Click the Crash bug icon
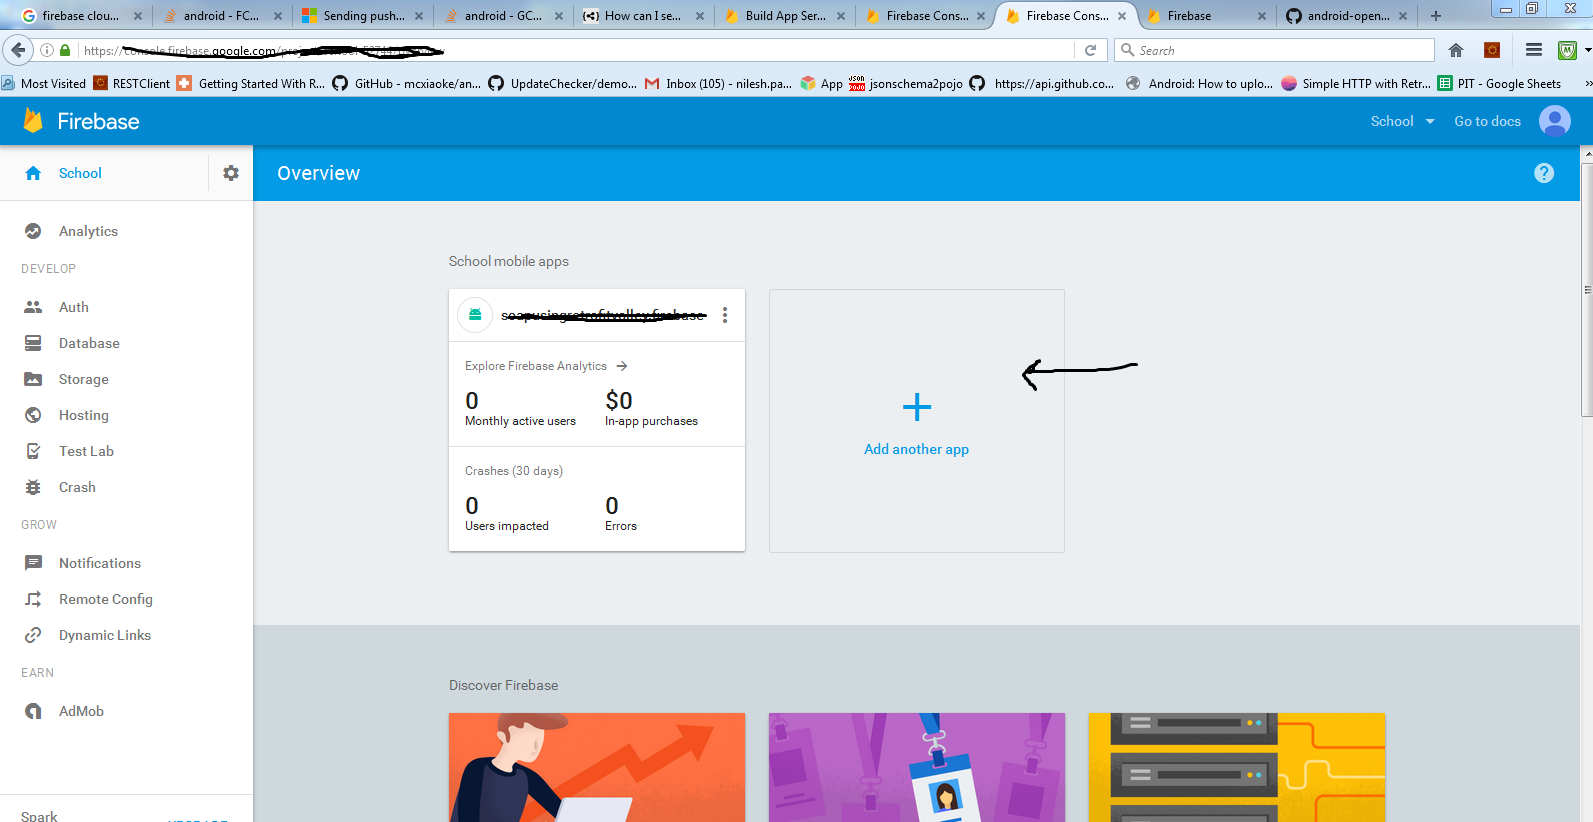Viewport: 1593px width, 822px height. [33, 487]
